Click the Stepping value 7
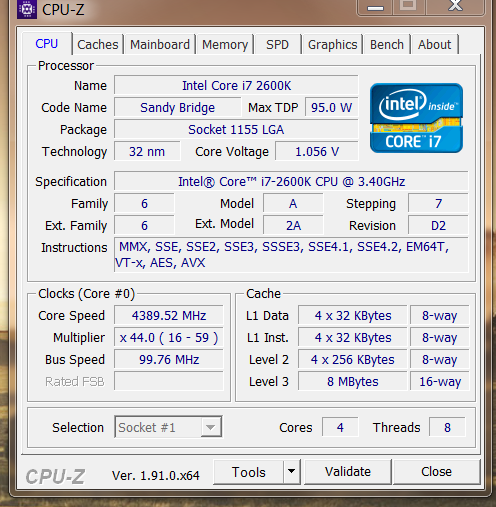Image resolution: width=496 pixels, height=507 pixels. click(438, 204)
